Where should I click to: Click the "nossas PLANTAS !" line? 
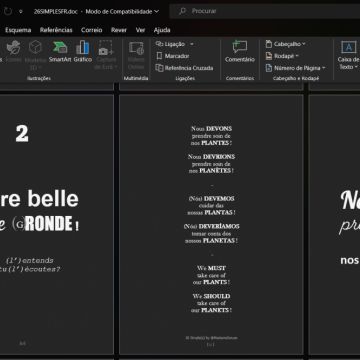pyautogui.click(x=211, y=212)
